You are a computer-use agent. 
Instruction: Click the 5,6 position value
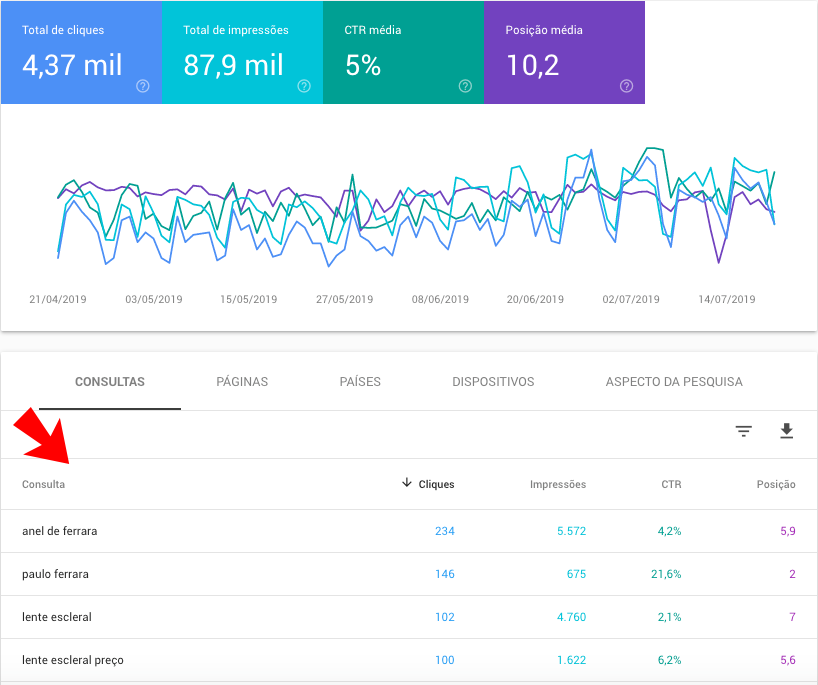[788, 660]
